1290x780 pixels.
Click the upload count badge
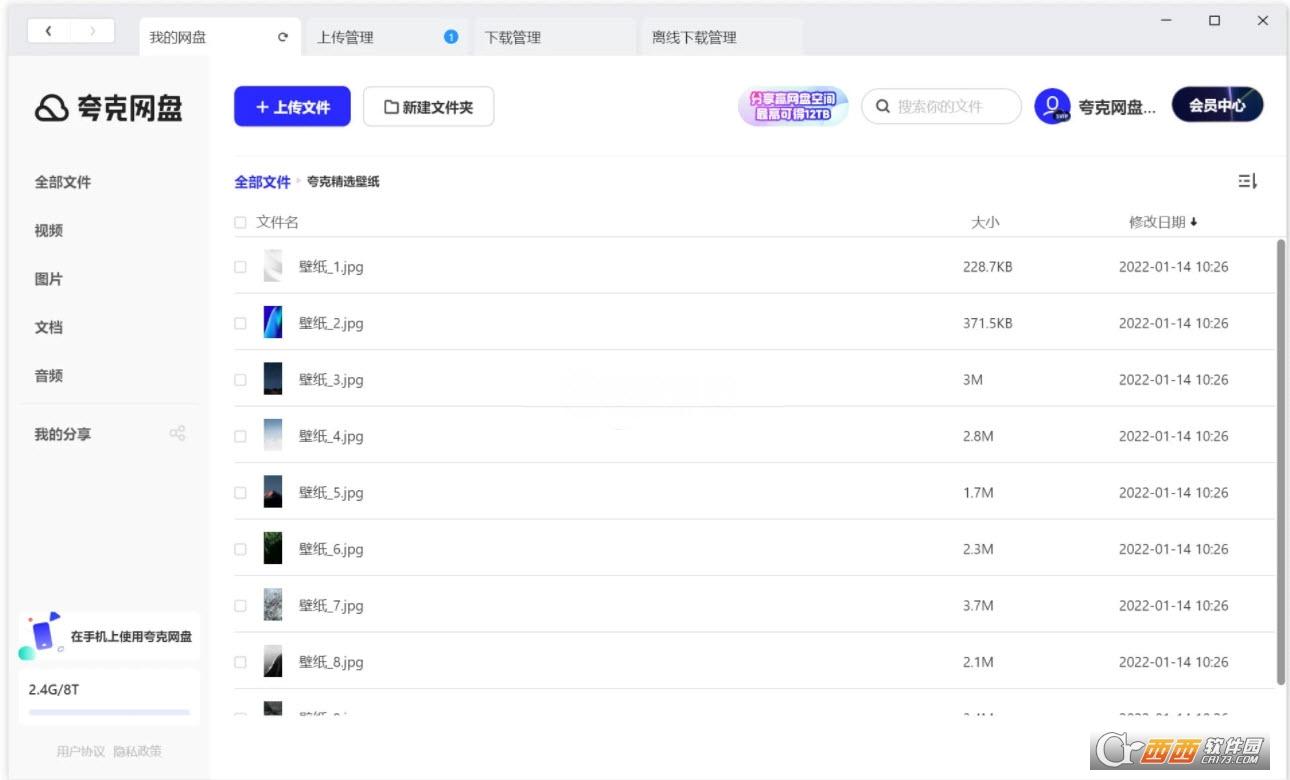[450, 37]
